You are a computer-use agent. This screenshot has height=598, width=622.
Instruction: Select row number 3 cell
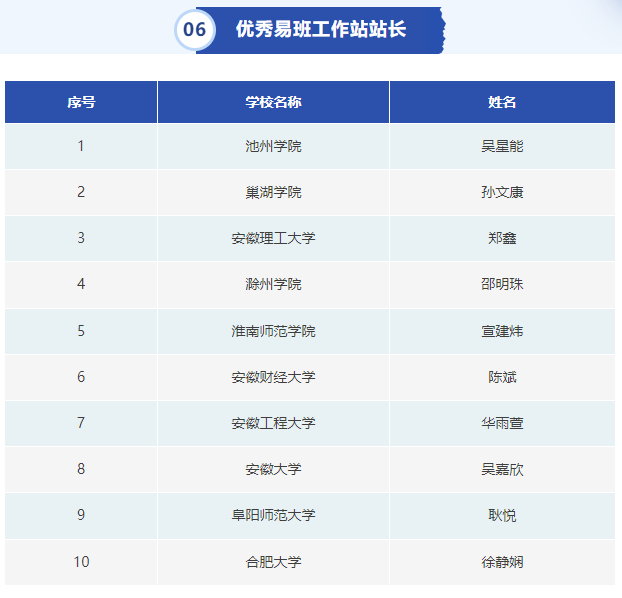81,238
